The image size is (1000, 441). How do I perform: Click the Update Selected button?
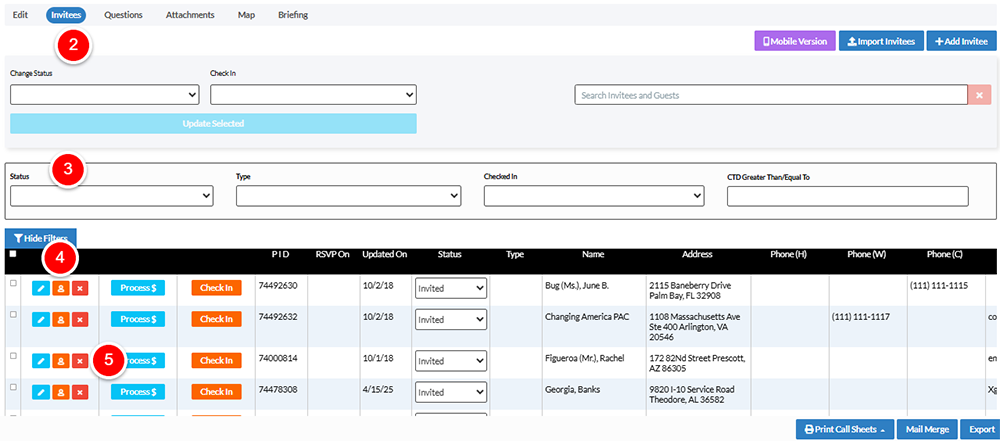(x=213, y=123)
